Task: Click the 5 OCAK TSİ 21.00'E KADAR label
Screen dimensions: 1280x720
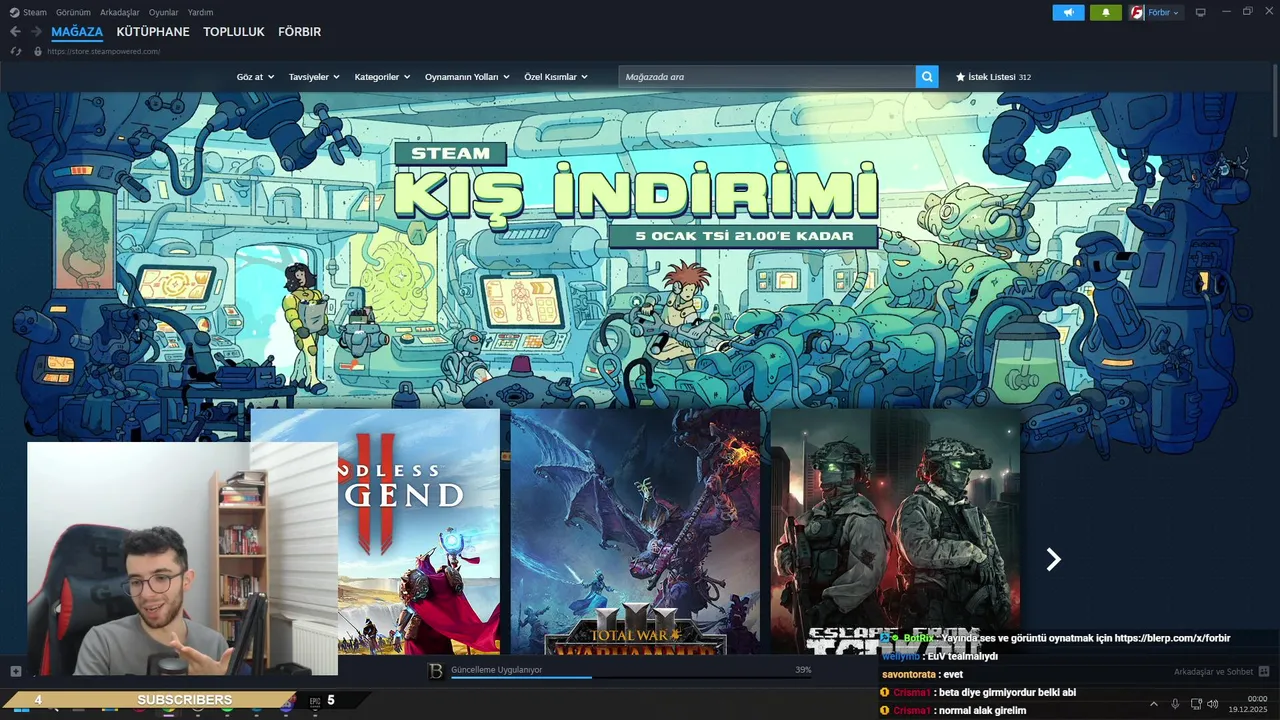Action: (743, 237)
